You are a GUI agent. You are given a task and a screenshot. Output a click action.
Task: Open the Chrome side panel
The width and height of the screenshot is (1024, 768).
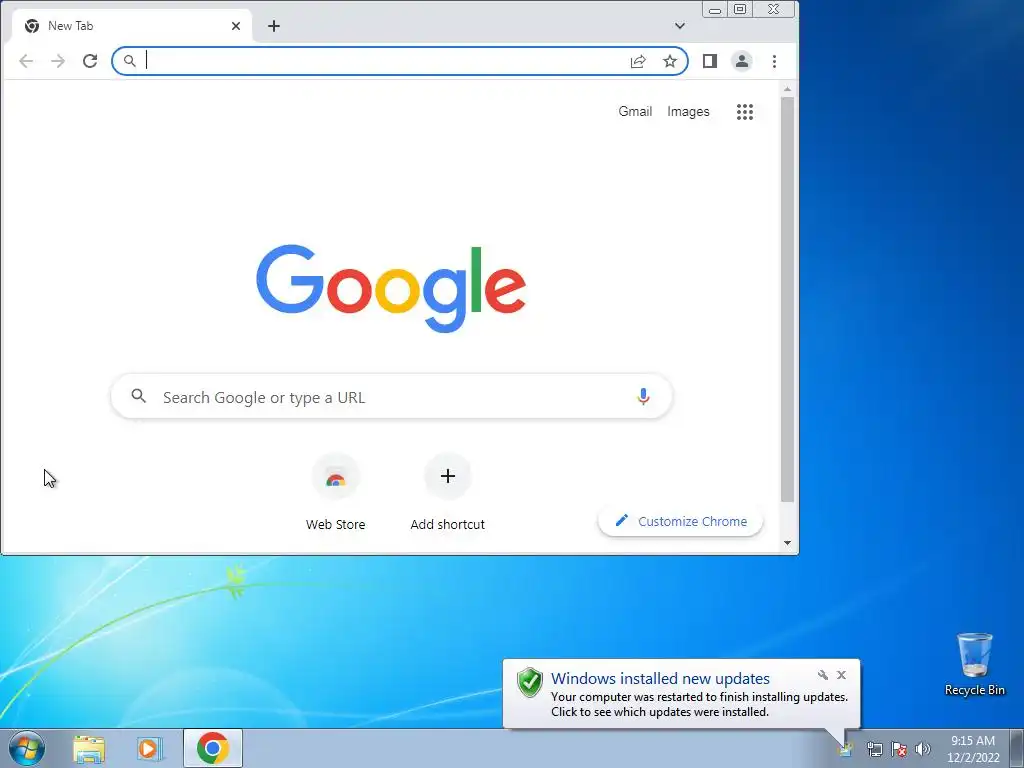710,61
